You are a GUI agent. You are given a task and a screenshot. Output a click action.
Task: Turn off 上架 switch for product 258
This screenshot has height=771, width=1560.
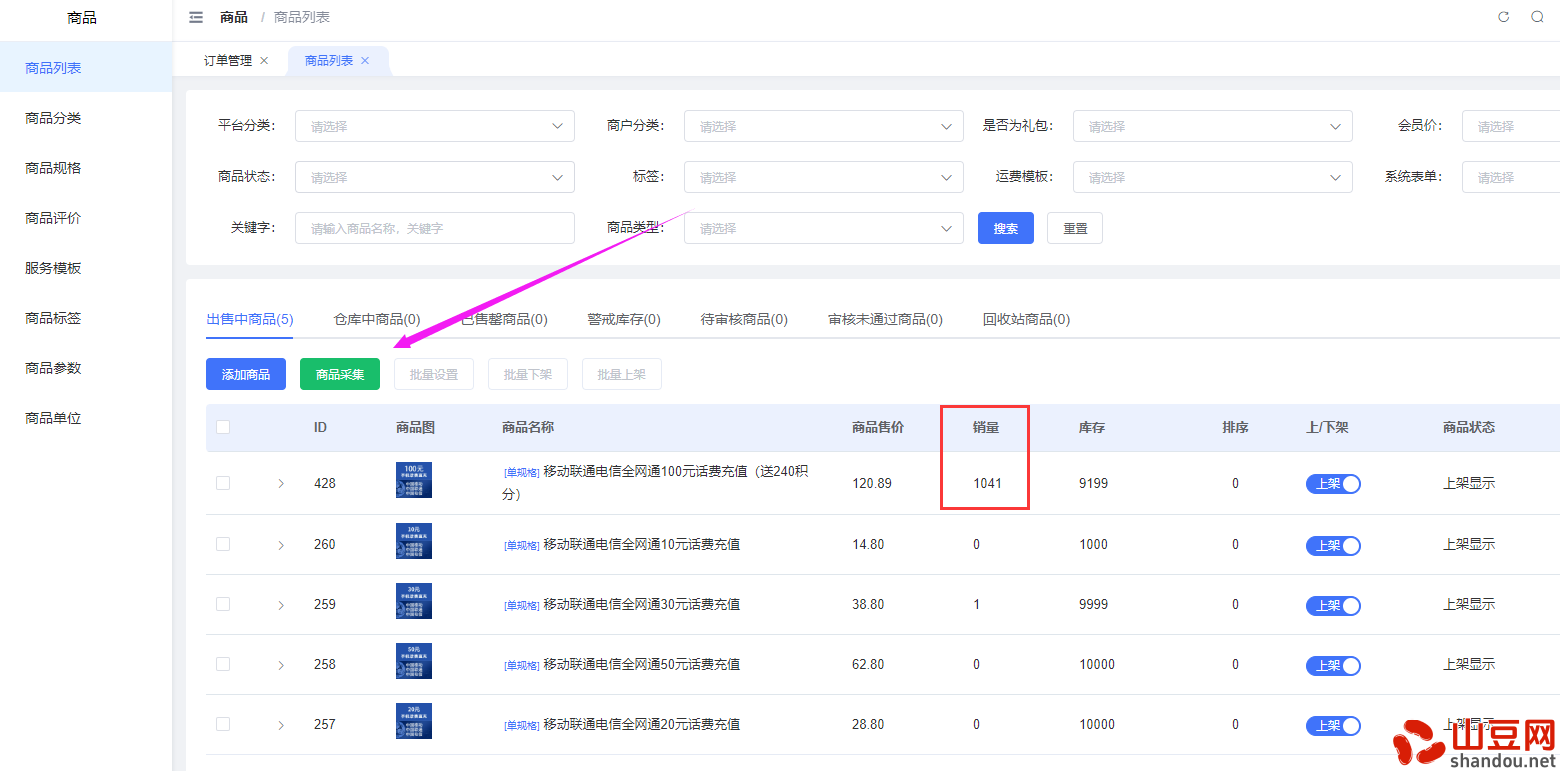(x=1333, y=666)
